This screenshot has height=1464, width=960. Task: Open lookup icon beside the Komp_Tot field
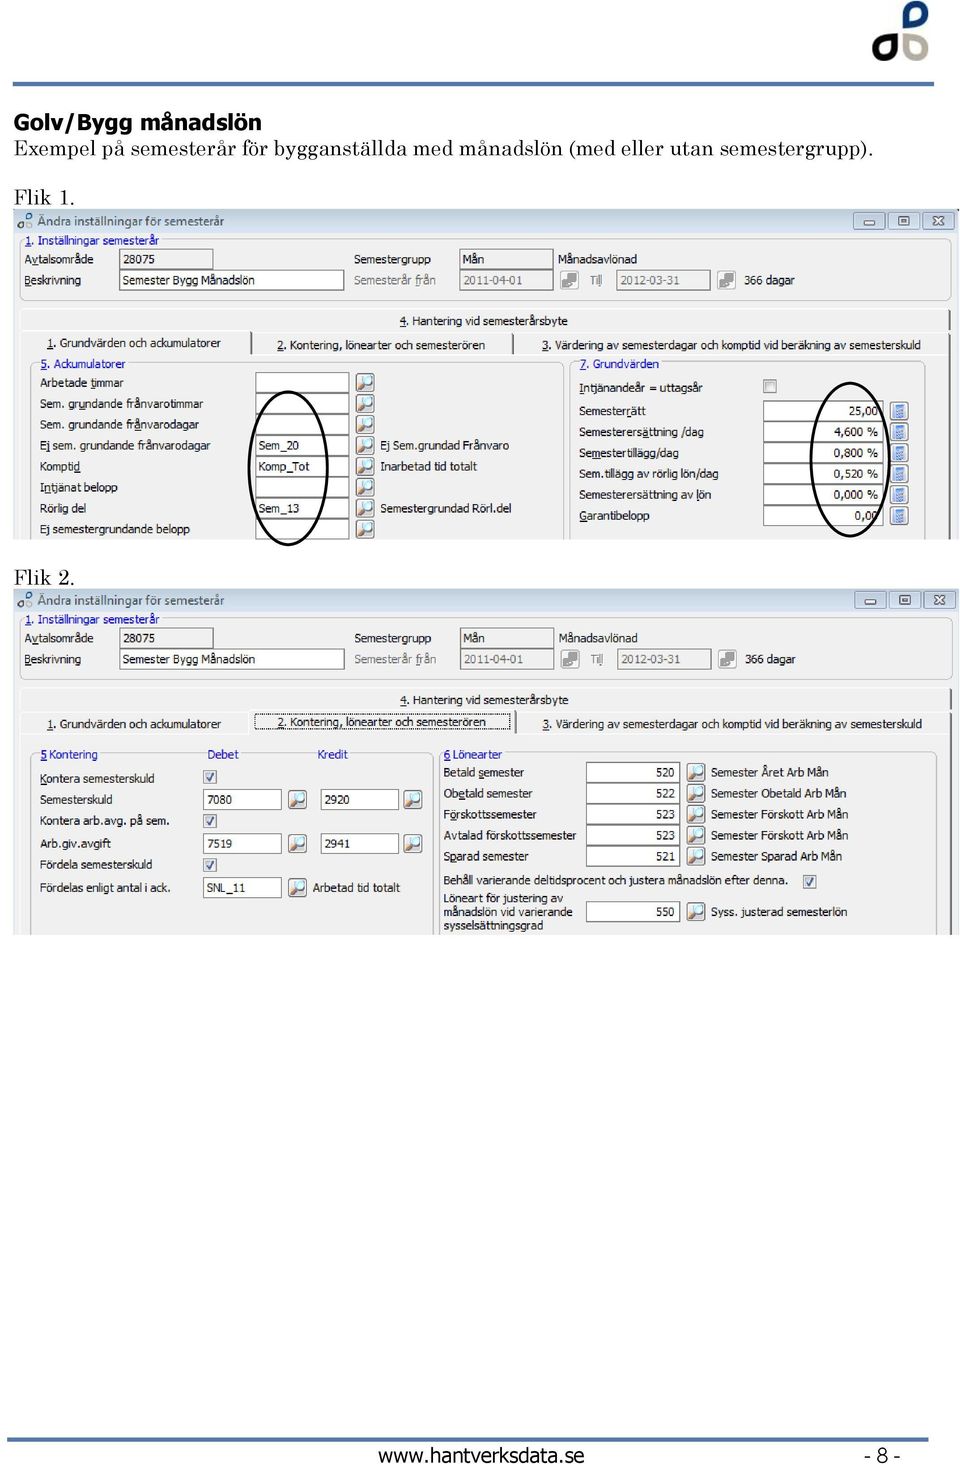click(x=365, y=466)
